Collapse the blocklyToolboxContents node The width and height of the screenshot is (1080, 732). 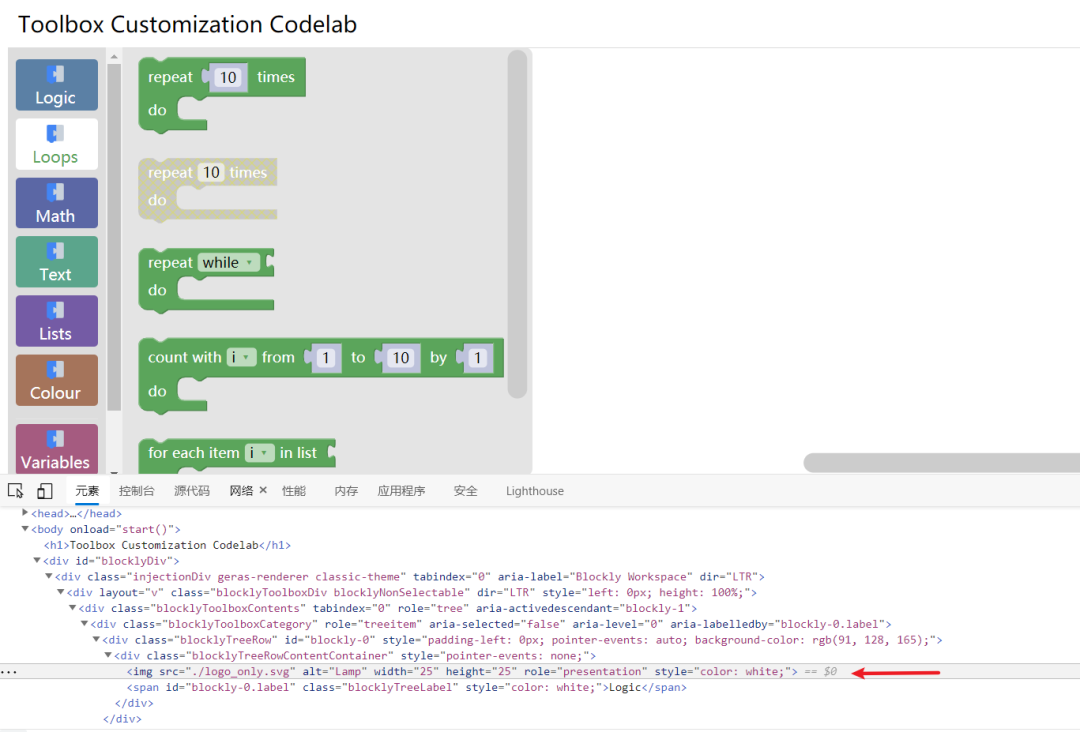coord(72,608)
